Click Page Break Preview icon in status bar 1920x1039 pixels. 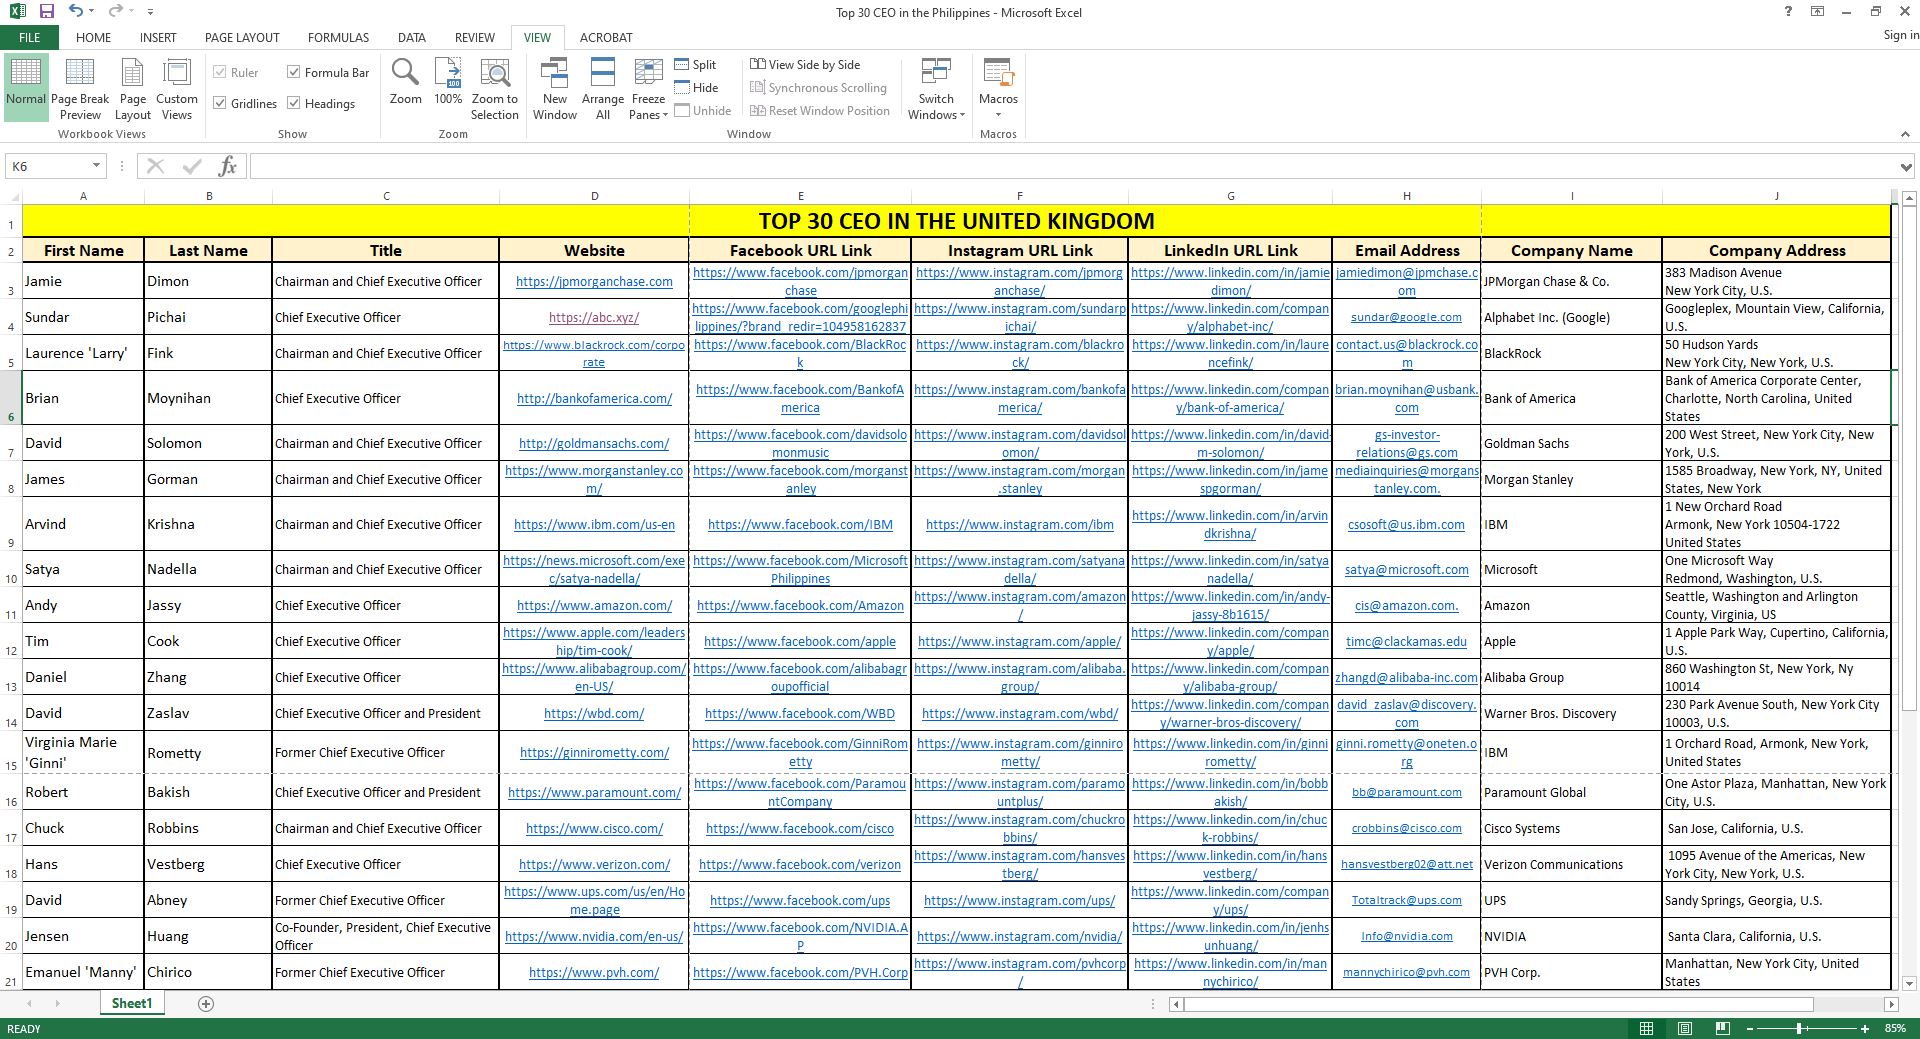[1722, 1028]
